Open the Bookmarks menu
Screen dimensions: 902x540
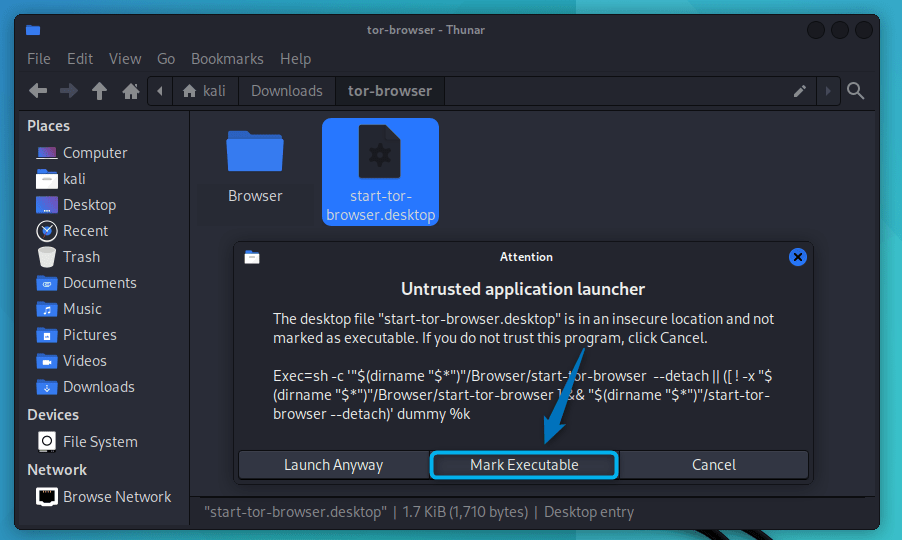(227, 59)
